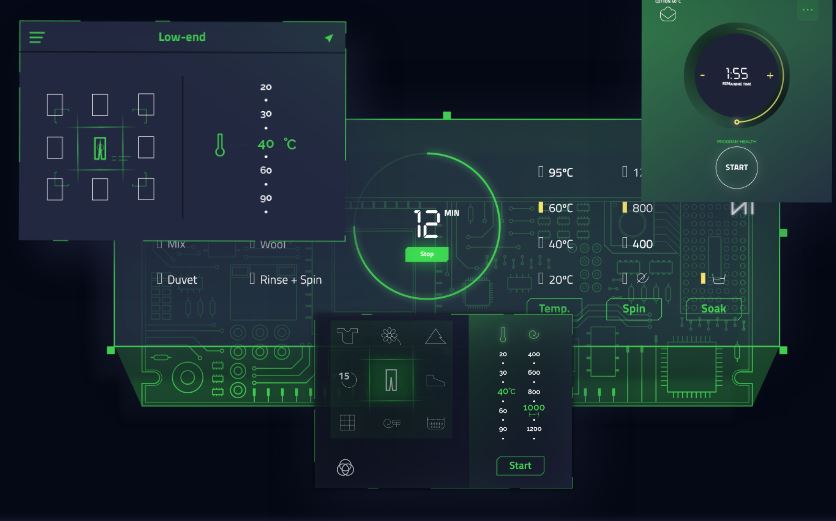
Task: Pick the 15-minute quick wash icon
Action: point(346,379)
